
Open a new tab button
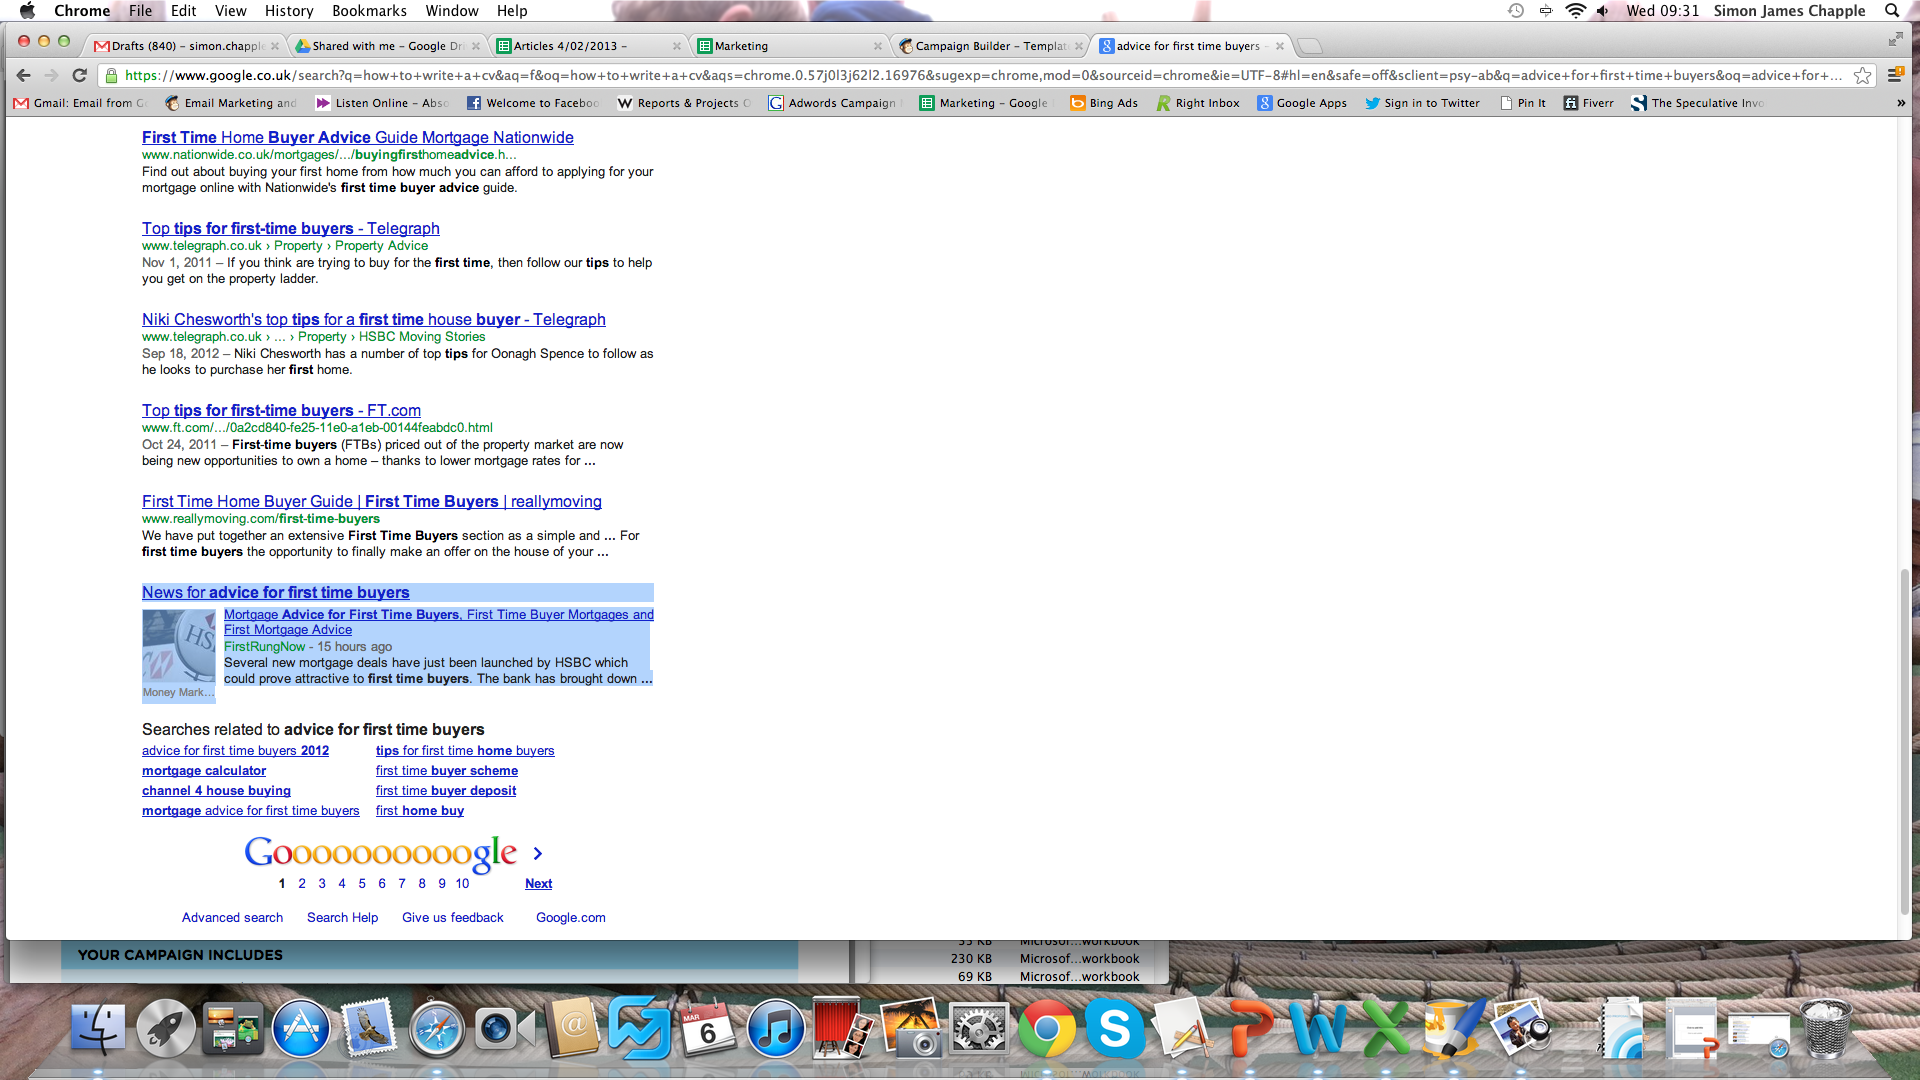click(x=1310, y=46)
